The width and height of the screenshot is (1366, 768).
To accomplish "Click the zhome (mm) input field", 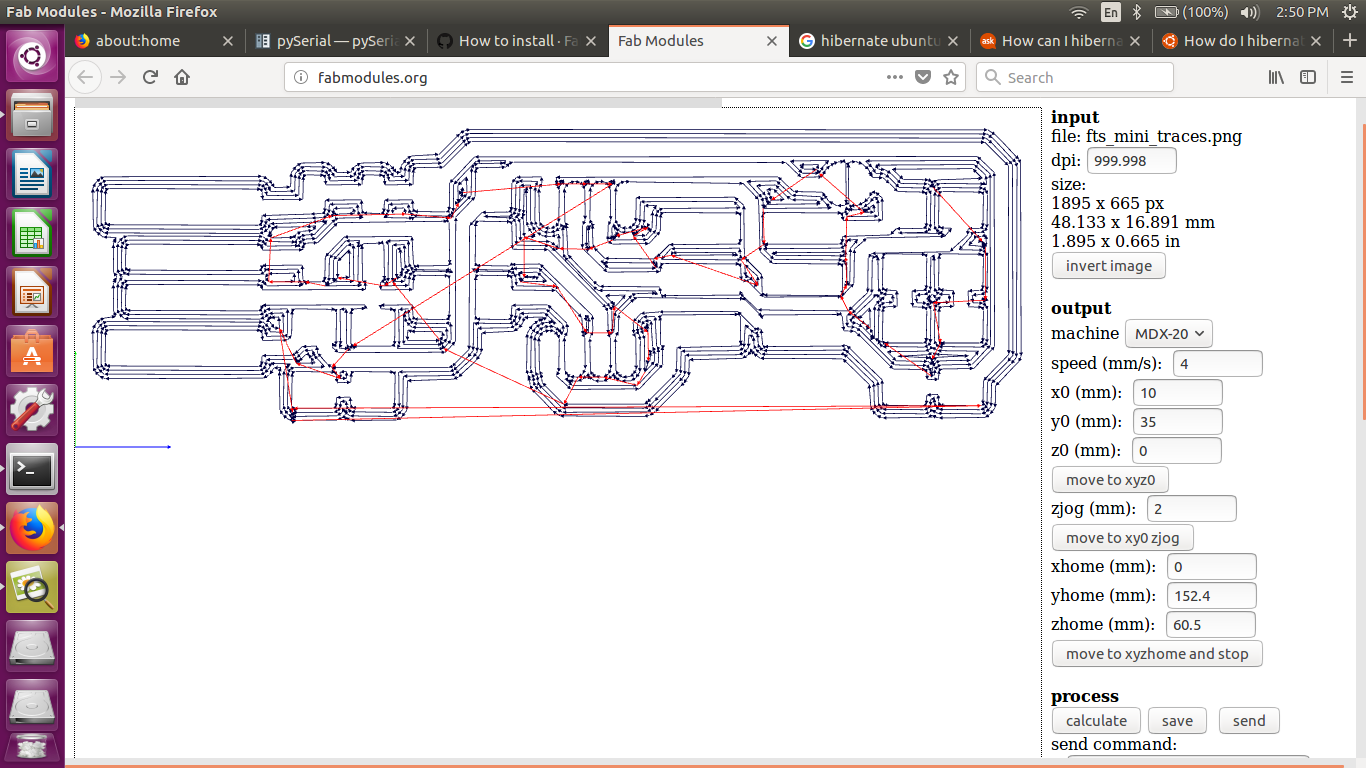I will click(1211, 625).
